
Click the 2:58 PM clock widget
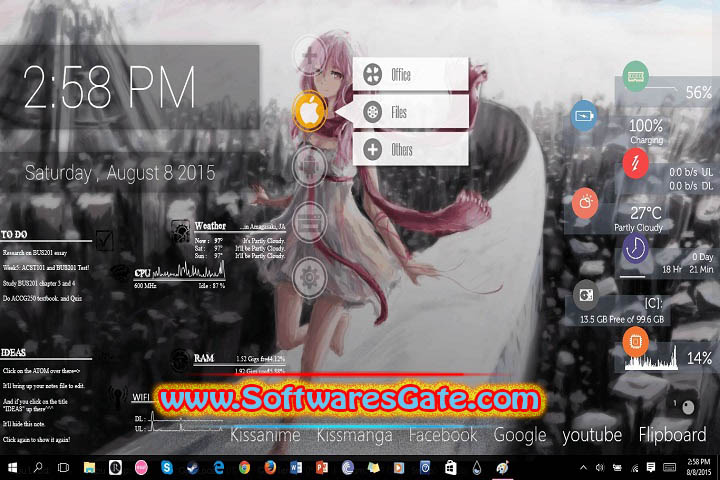tap(110, 87)
